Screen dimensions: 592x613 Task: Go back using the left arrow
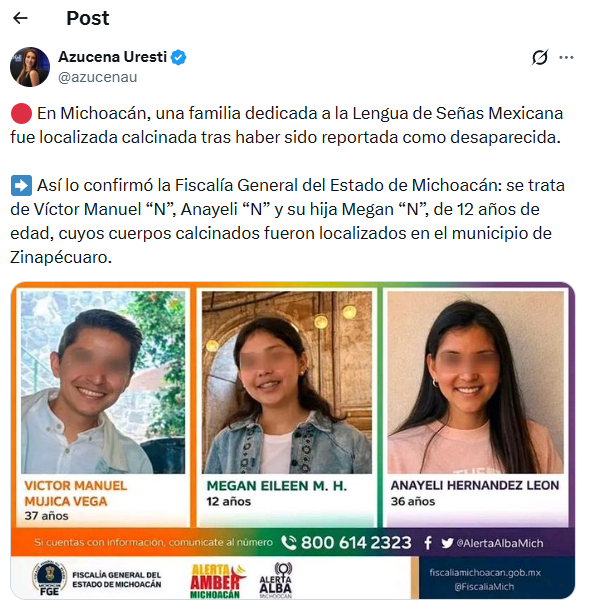(20, 18)
